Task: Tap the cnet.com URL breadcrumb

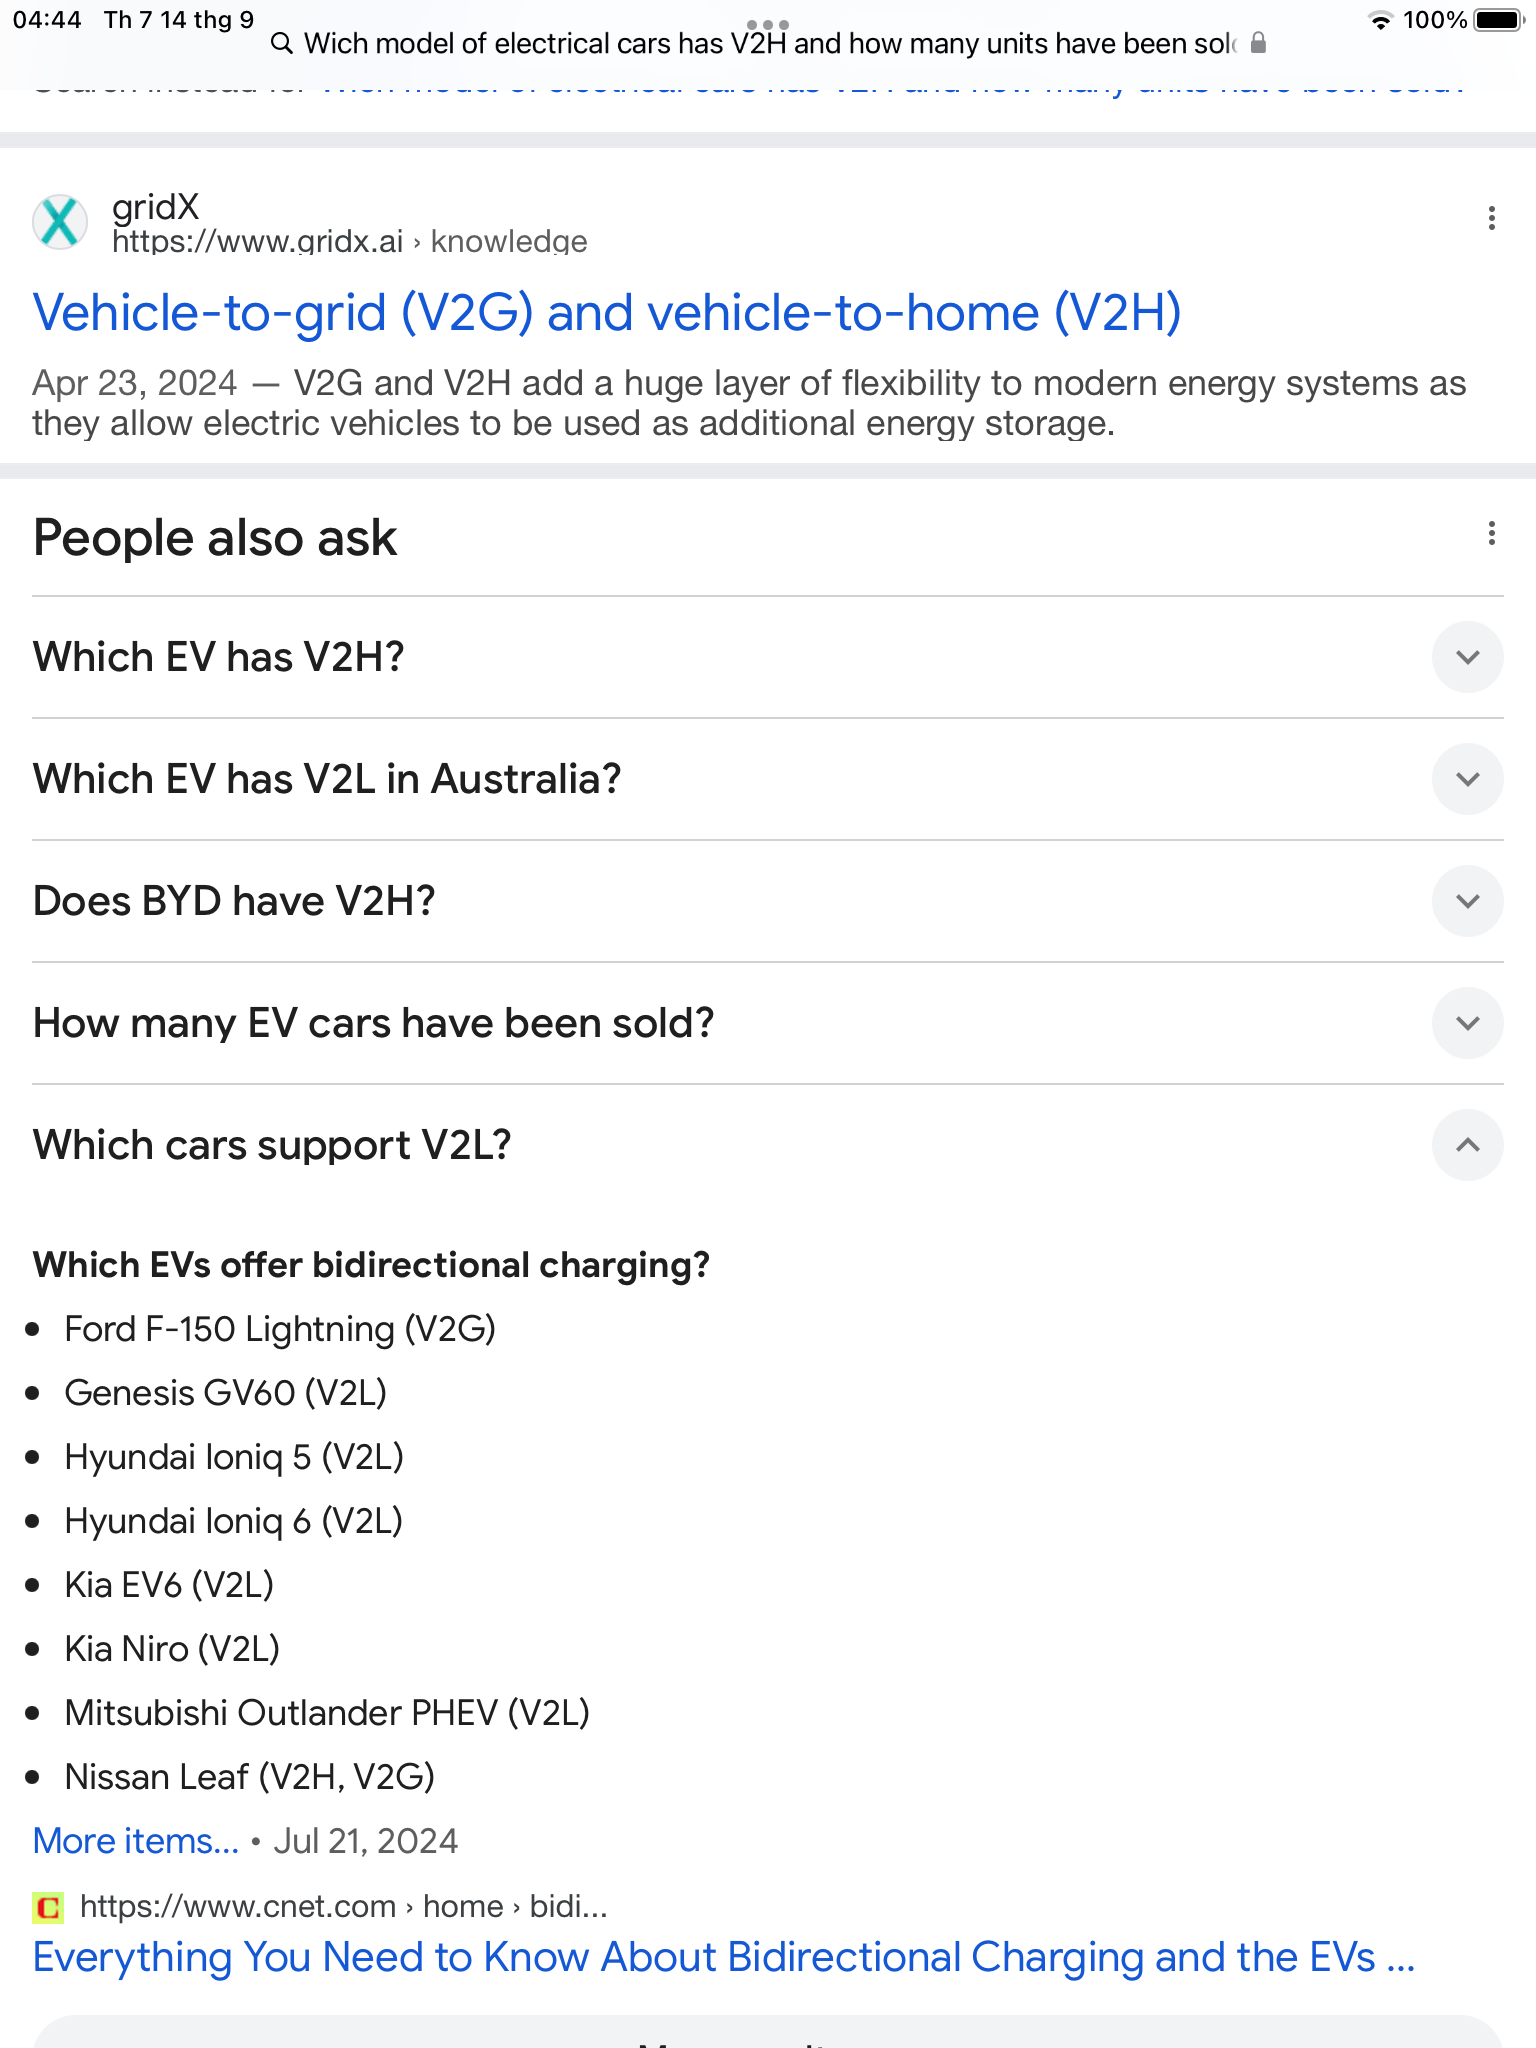Action: click(x=343, y=1907)
